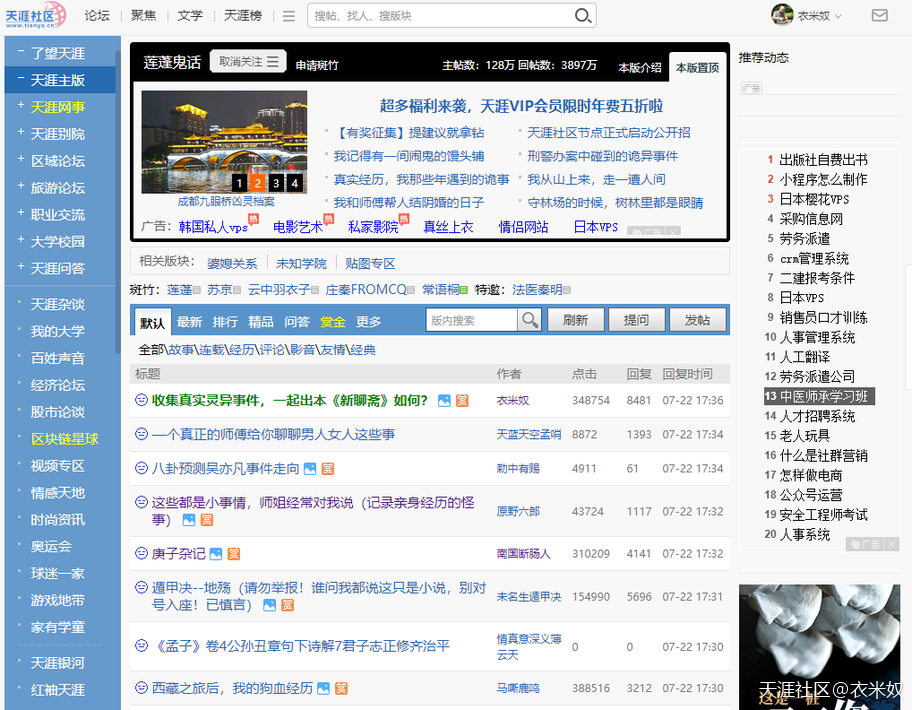Filter threads by the 连载 category

point(211,349)
